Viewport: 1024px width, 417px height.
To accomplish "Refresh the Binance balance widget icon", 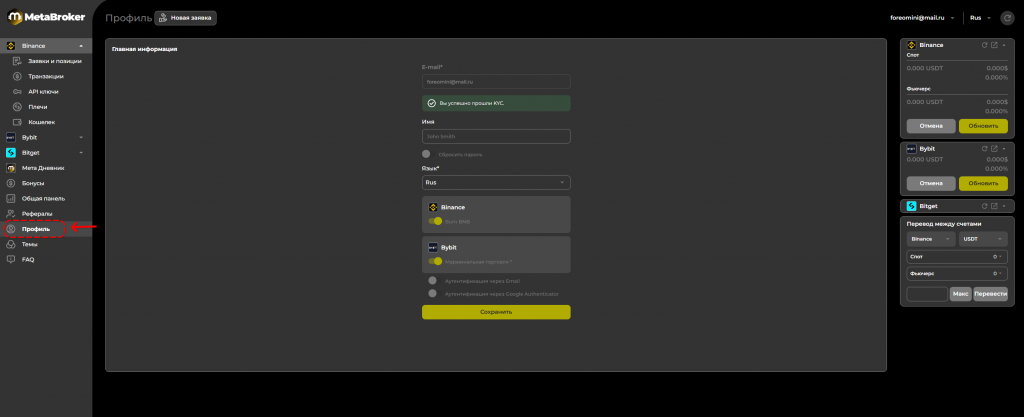I will [985, 45].
